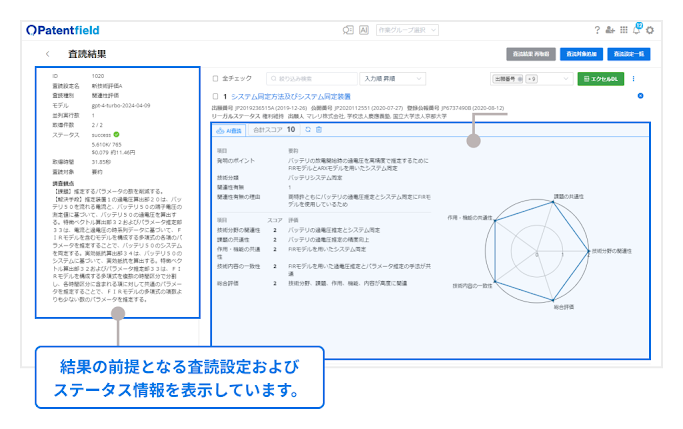Open the apps grid menu icon

(x=625, y=30)
